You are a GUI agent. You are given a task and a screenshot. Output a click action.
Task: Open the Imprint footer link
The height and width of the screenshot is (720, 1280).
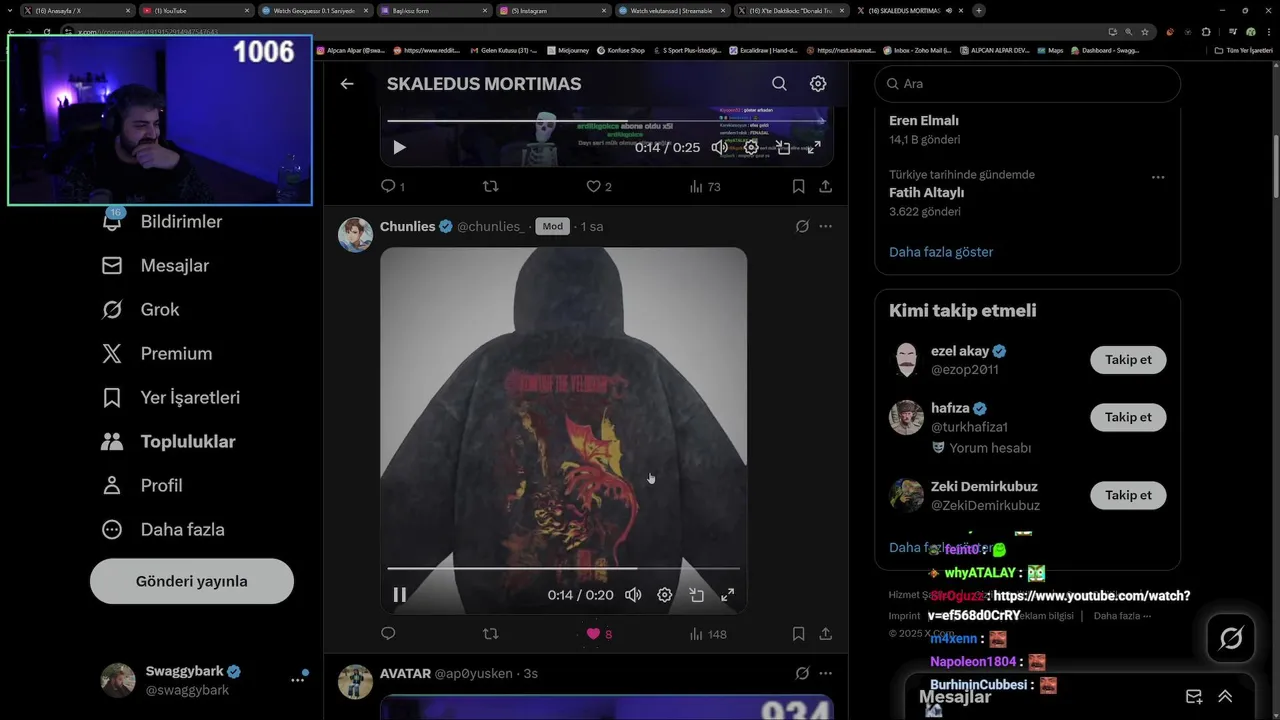(904, 616)
